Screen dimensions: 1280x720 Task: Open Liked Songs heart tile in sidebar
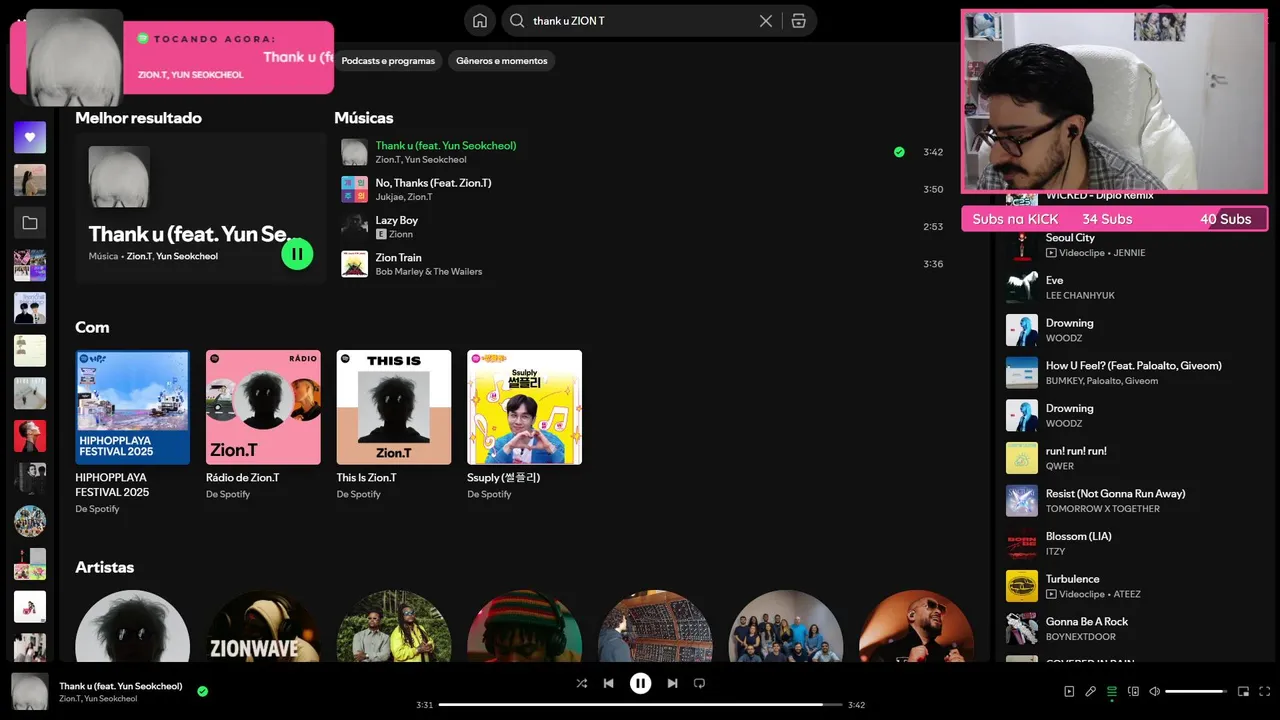pyautogui.click(x=30, y=137)
